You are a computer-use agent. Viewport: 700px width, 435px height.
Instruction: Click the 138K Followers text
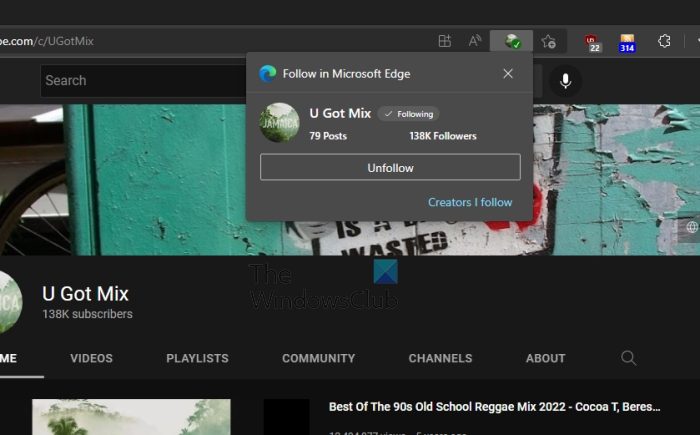(x=443, y=136)
